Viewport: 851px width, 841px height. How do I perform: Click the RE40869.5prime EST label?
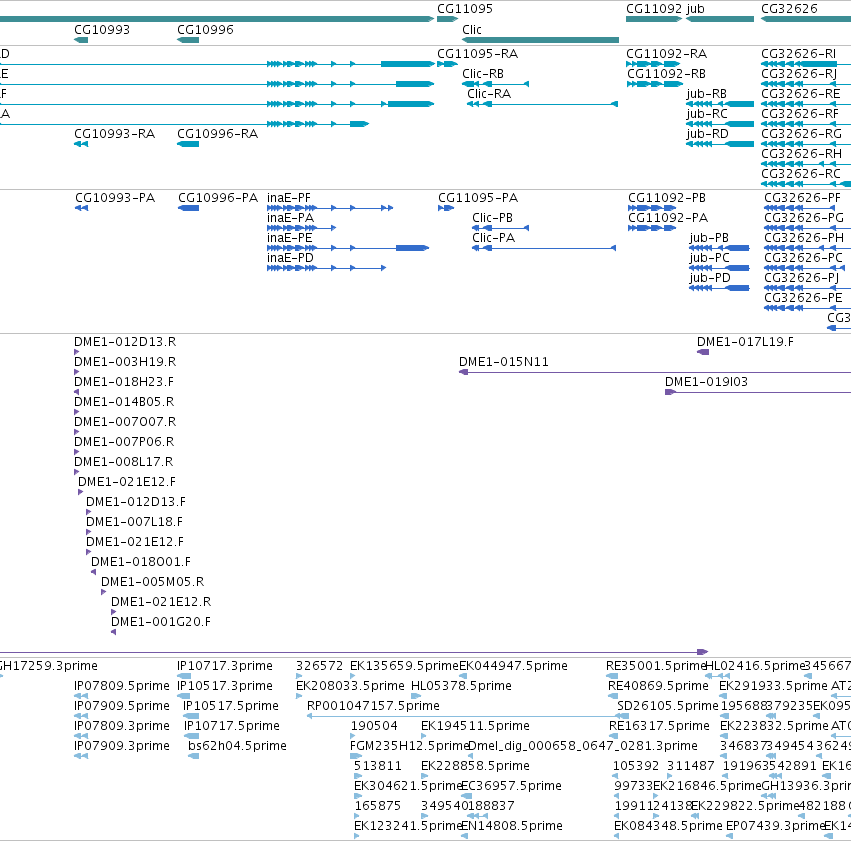pyautogui.click(x=658, y=686)
